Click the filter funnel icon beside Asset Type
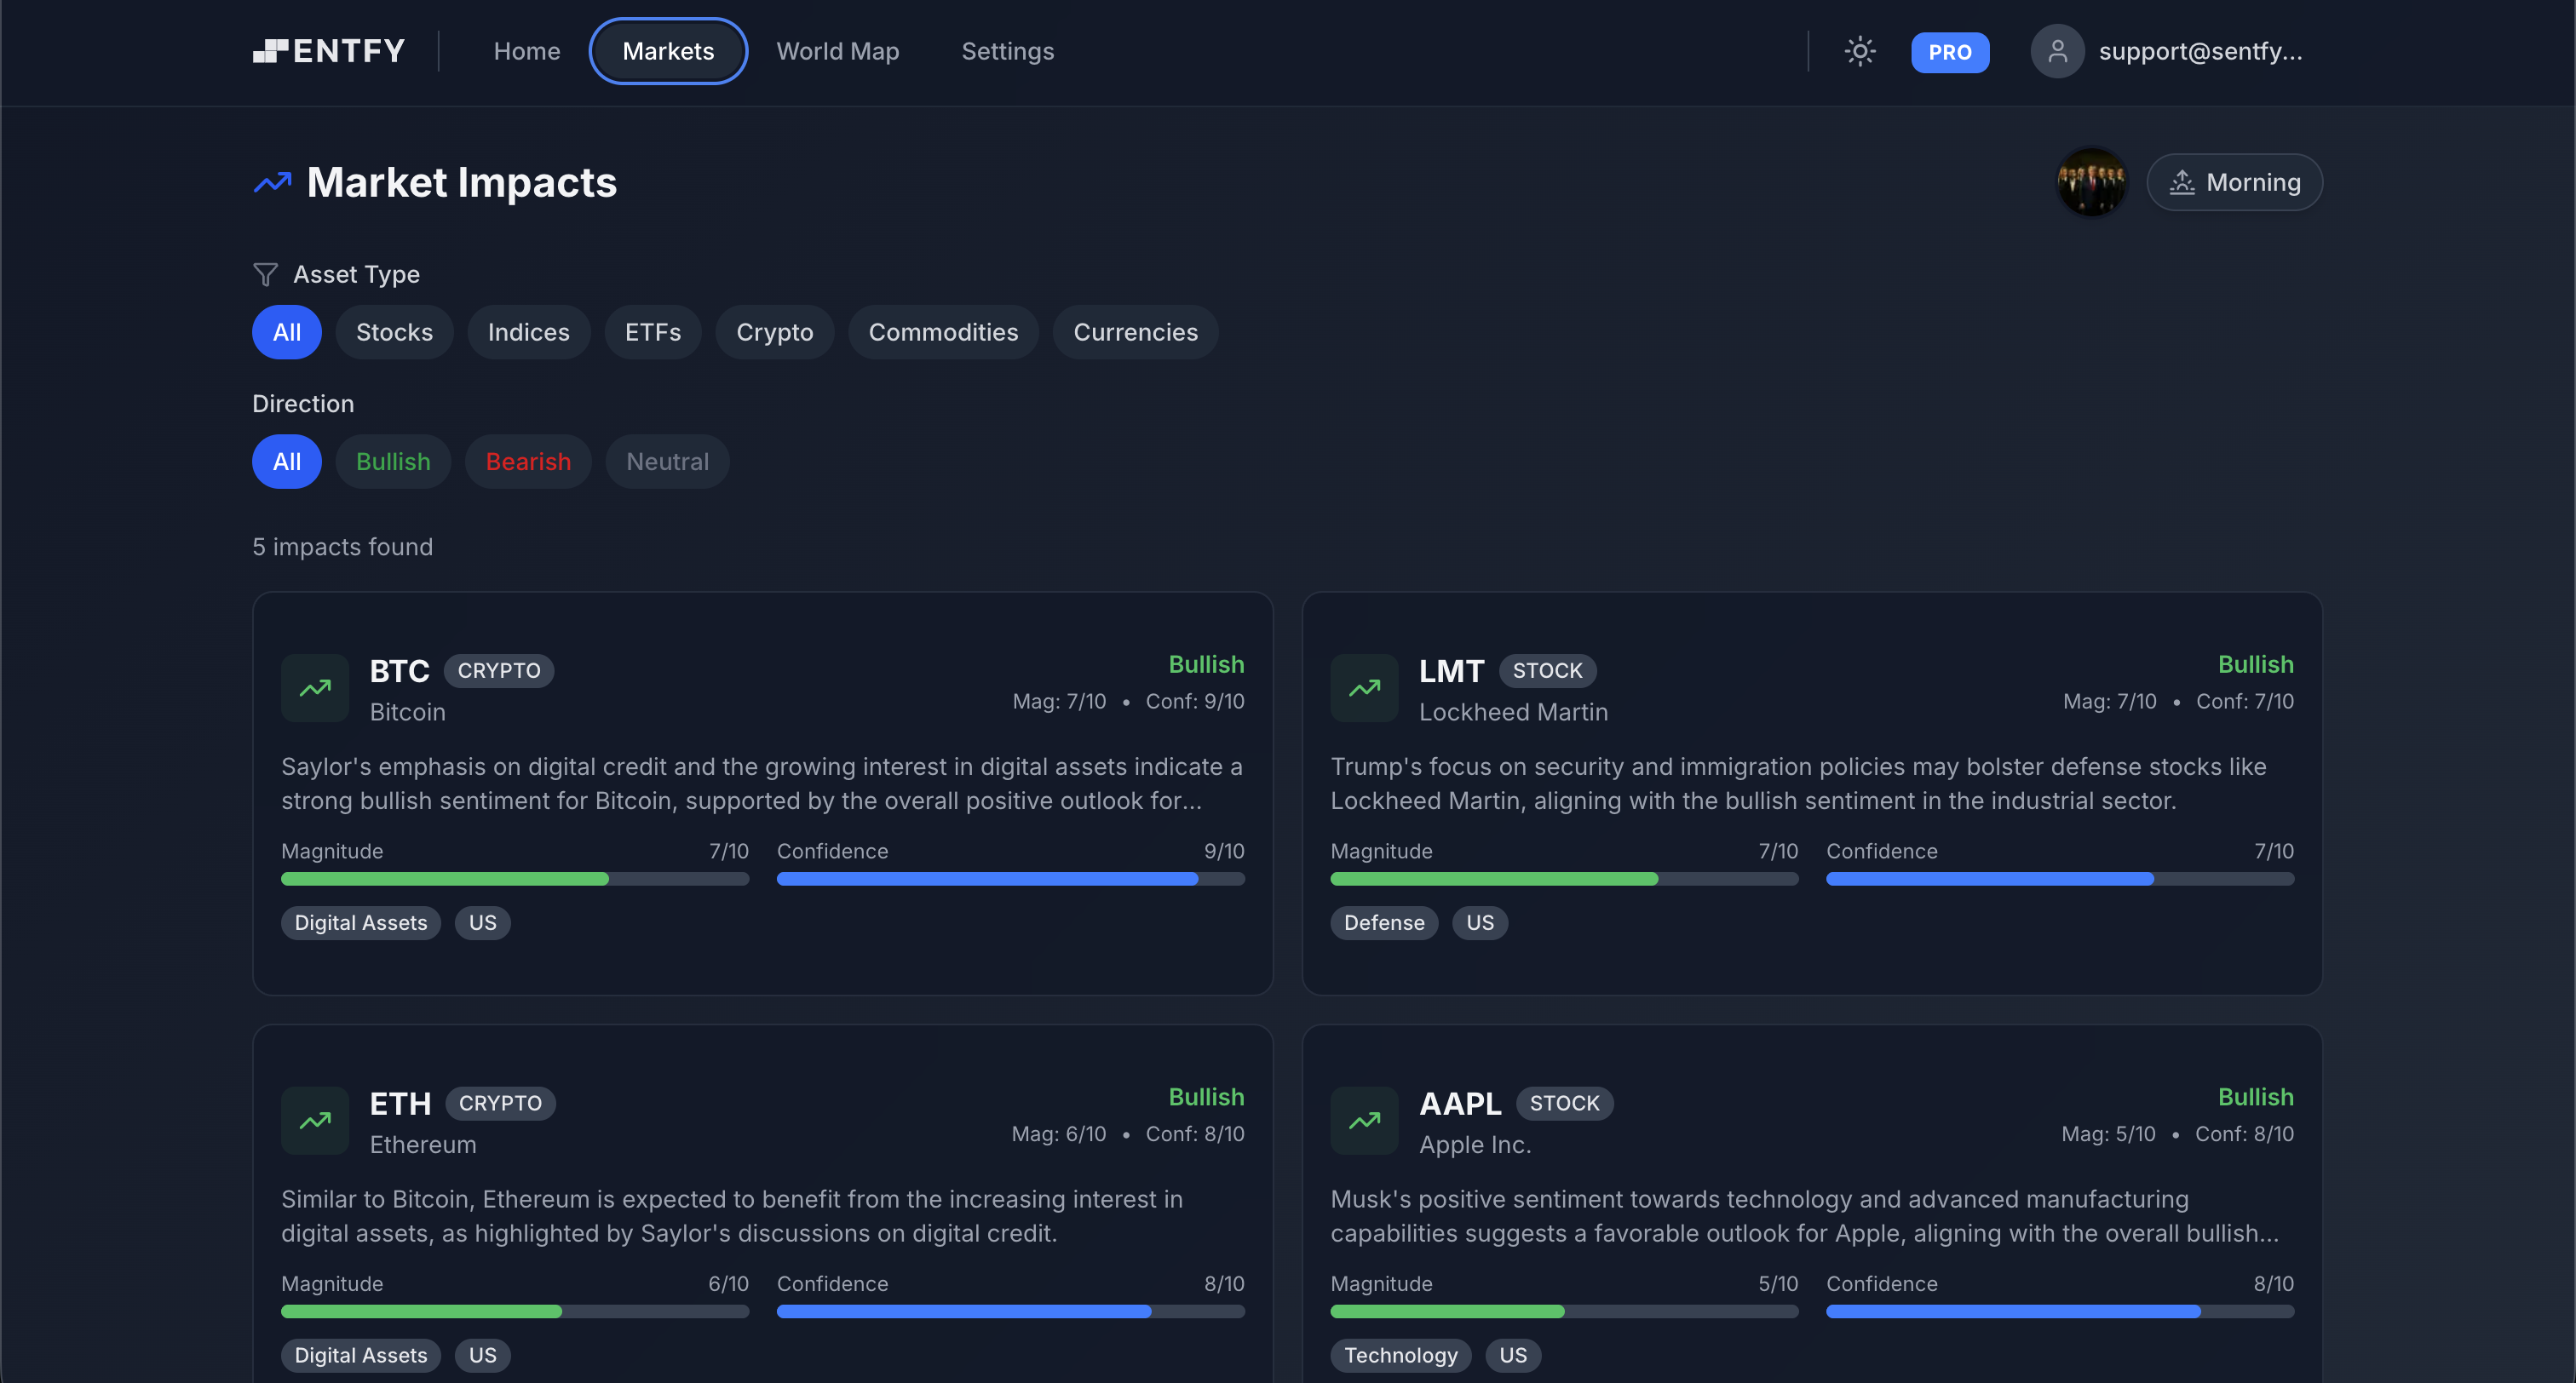Viewport: 2576px width, 1383px height. (265, 274)
